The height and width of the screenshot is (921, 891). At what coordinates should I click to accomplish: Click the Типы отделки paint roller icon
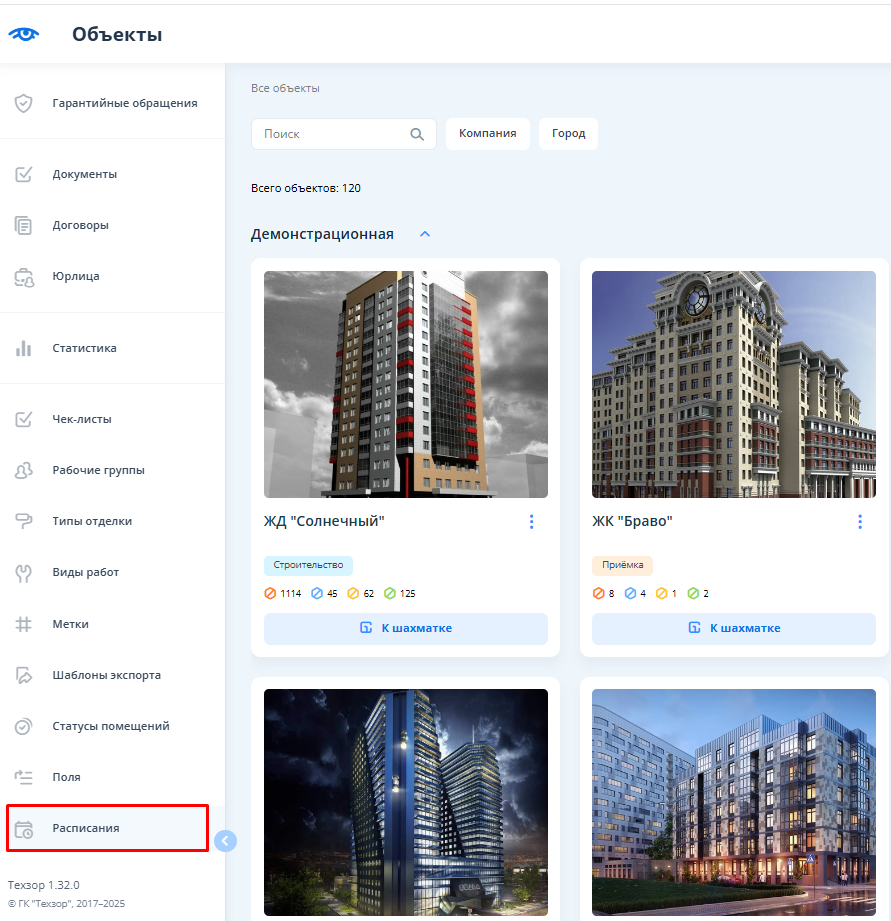(x=24, y=521)
